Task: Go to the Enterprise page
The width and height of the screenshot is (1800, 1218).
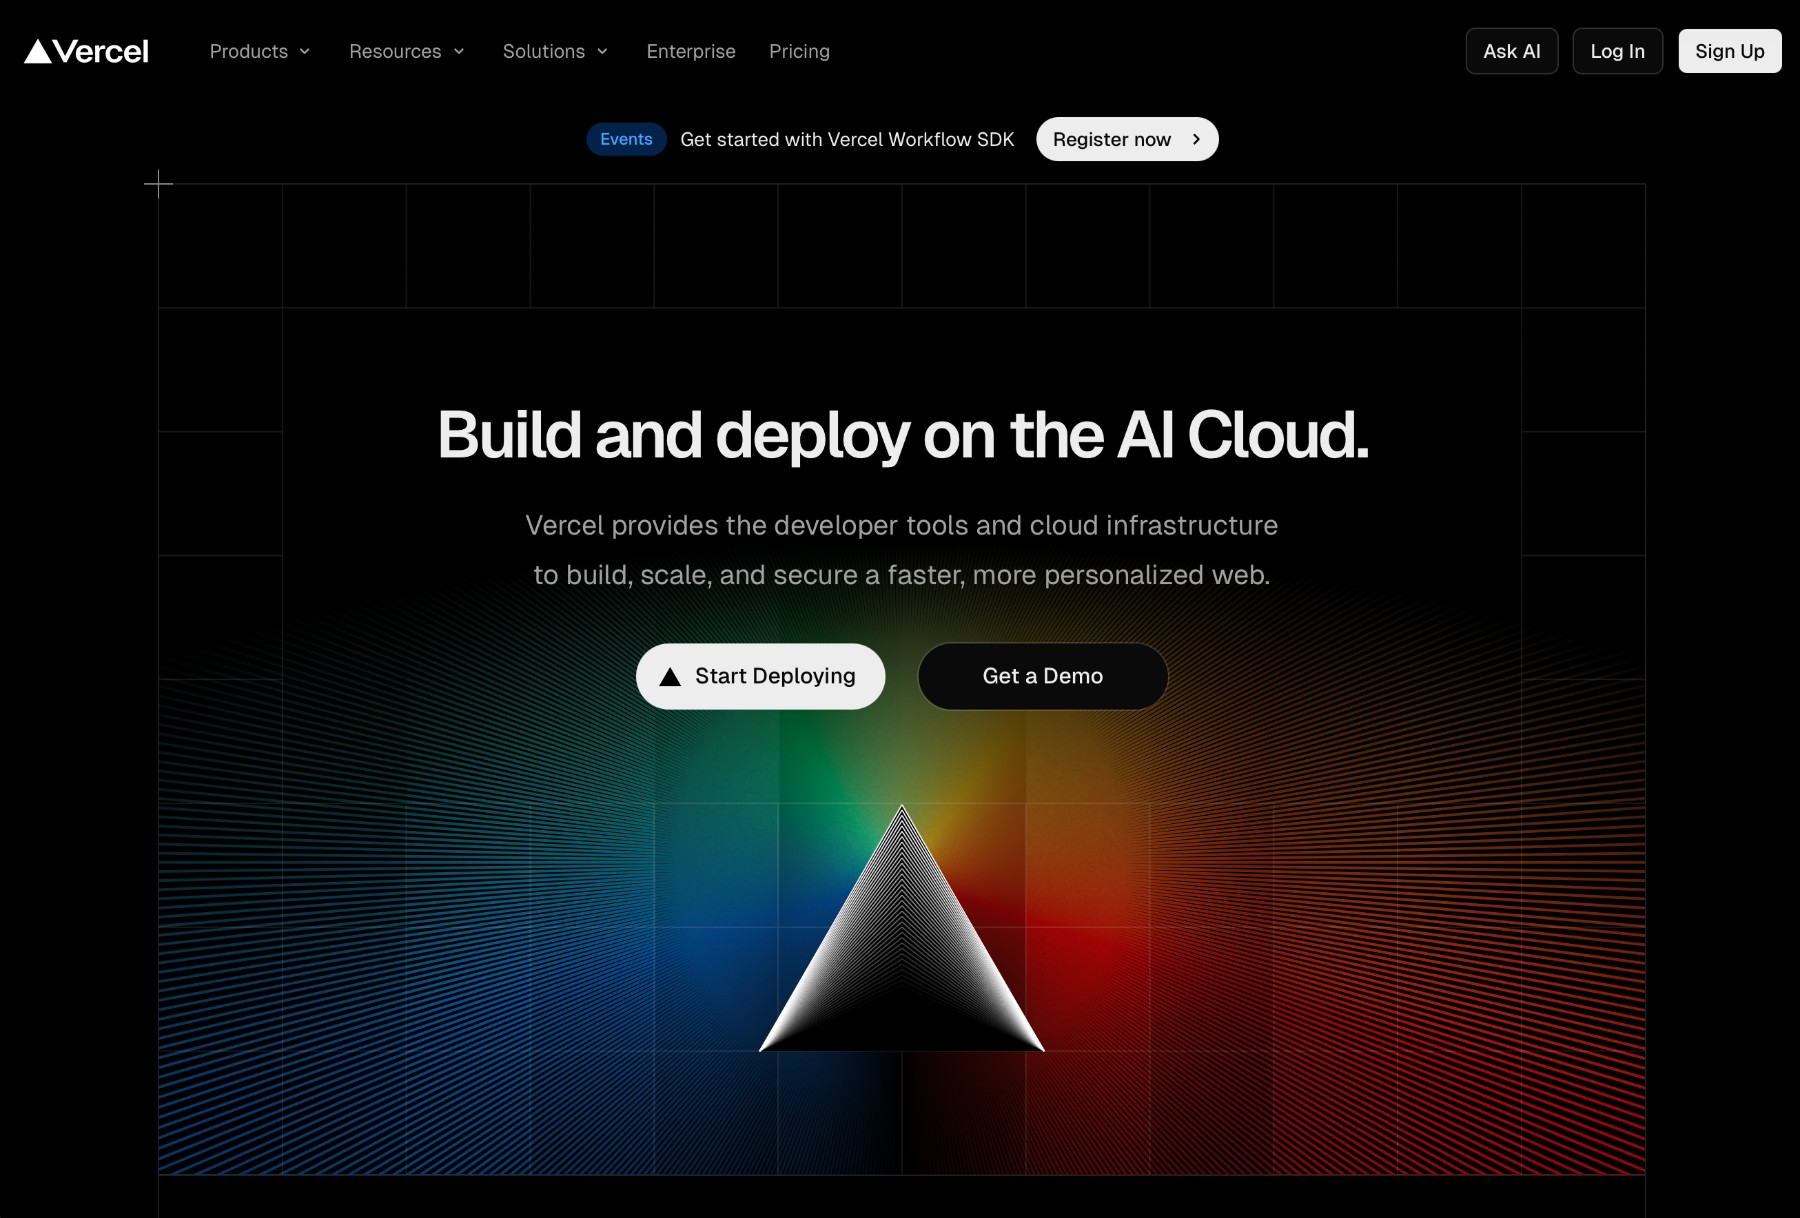Action: 691,52
